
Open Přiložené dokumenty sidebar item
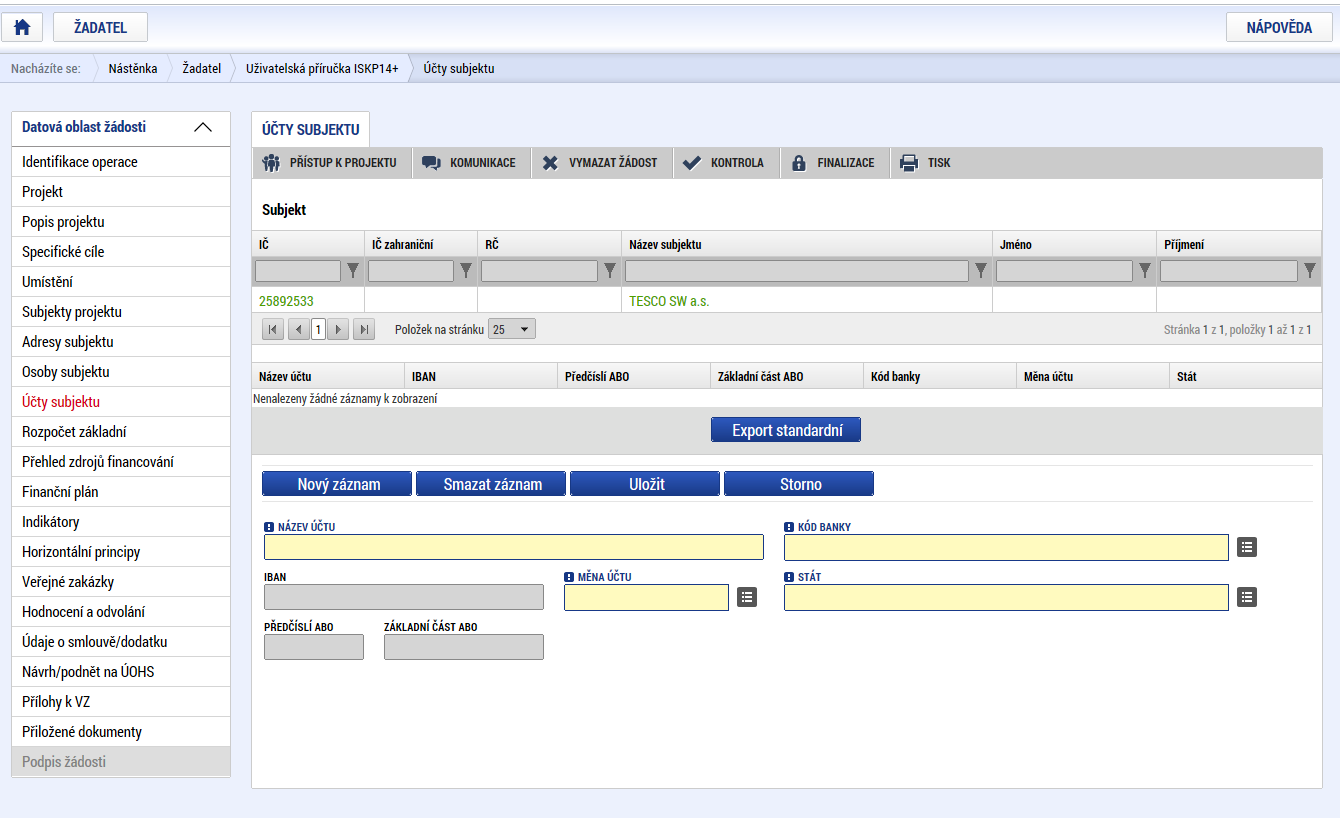(120, 732)
